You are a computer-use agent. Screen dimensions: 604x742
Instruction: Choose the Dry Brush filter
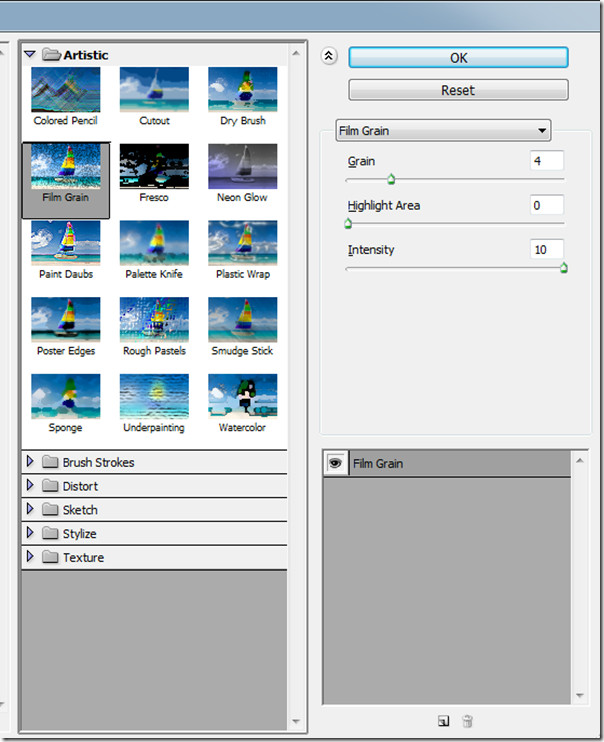(242, 90)
